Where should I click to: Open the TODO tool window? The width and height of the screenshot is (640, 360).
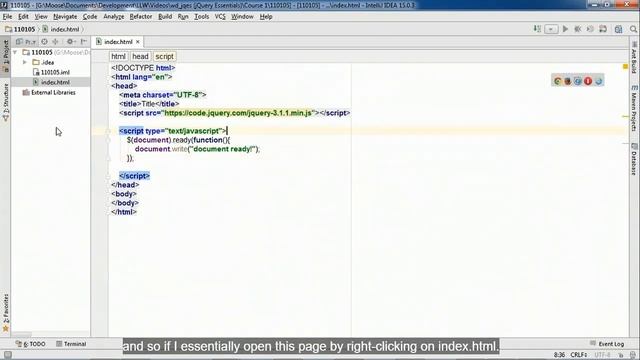[x=31, y=344]
